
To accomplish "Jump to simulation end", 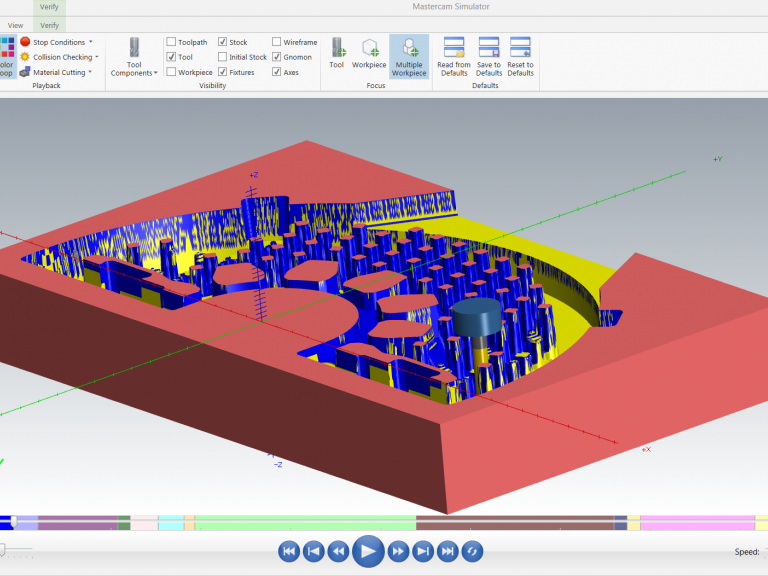I will [447, 552].
